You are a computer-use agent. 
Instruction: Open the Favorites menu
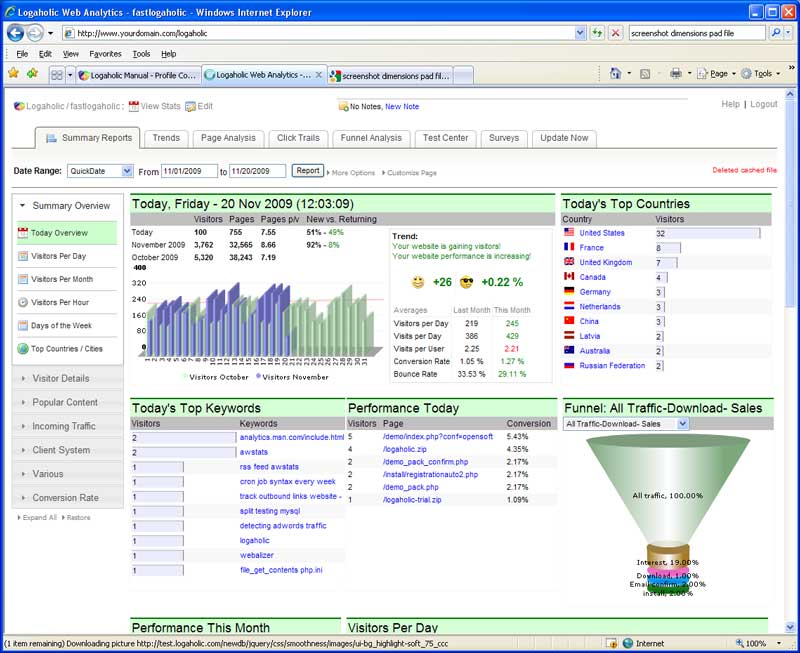point(105,54)
